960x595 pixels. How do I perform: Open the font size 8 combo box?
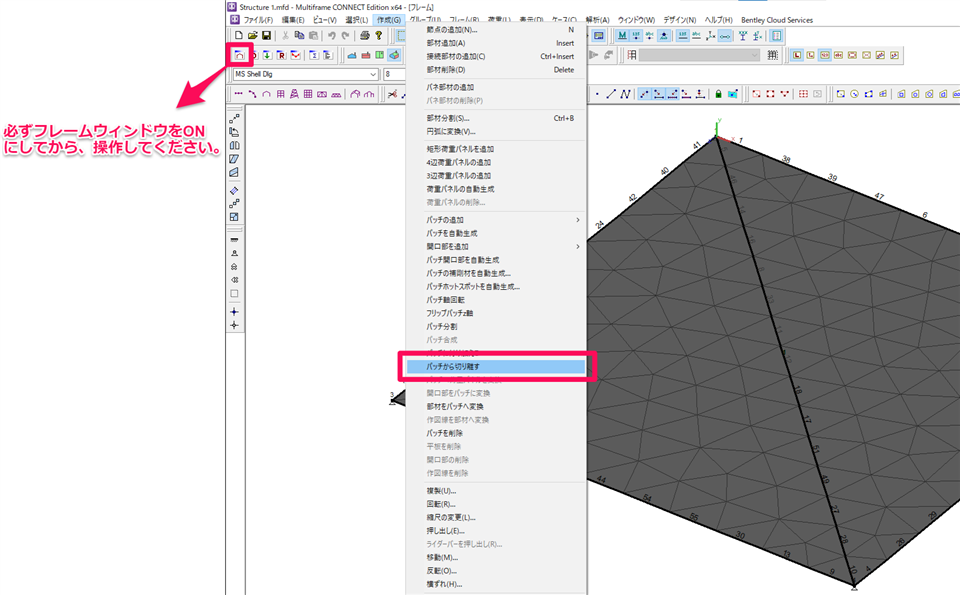pyautogui.click(x=394, y=74)
